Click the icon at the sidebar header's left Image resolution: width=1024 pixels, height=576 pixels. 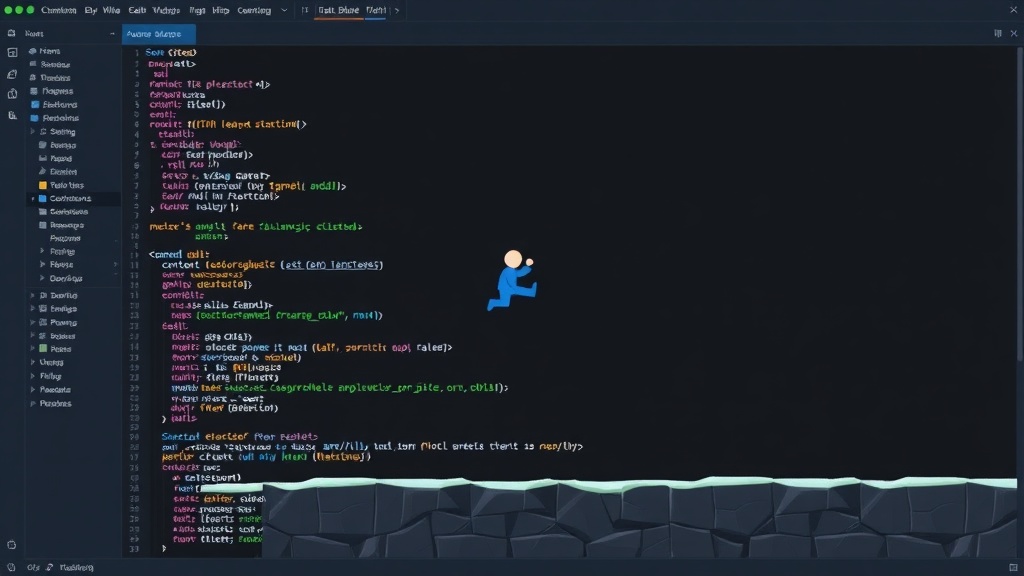[11, 33]
